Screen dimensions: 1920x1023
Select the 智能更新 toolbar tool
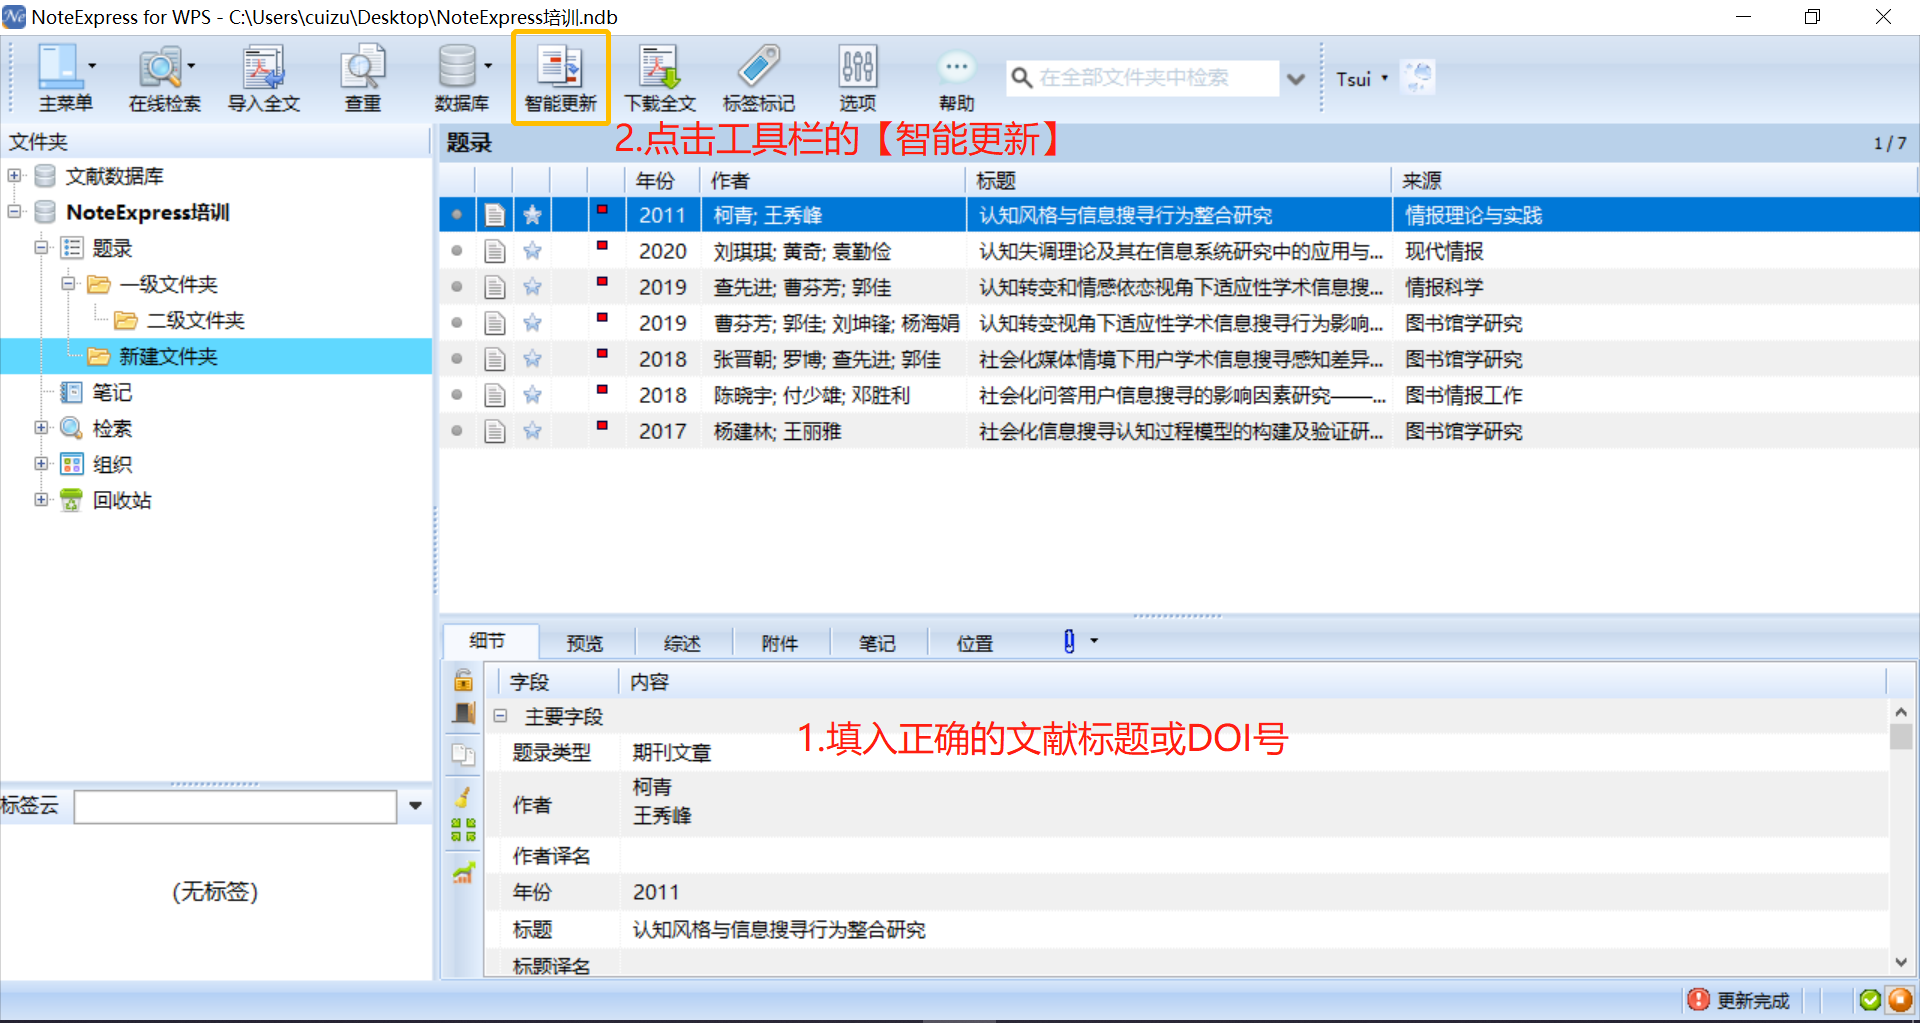pyautogui.click(x=559, y=77)
